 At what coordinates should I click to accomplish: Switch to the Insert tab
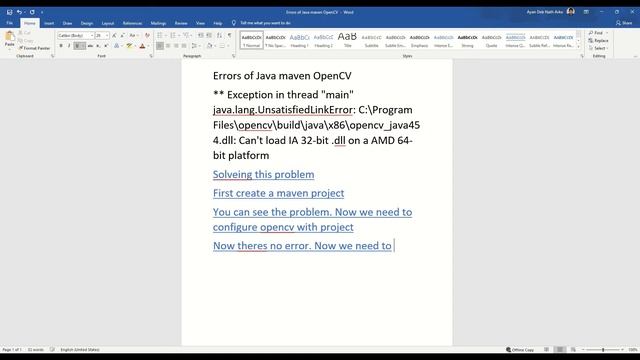(49, 23)
